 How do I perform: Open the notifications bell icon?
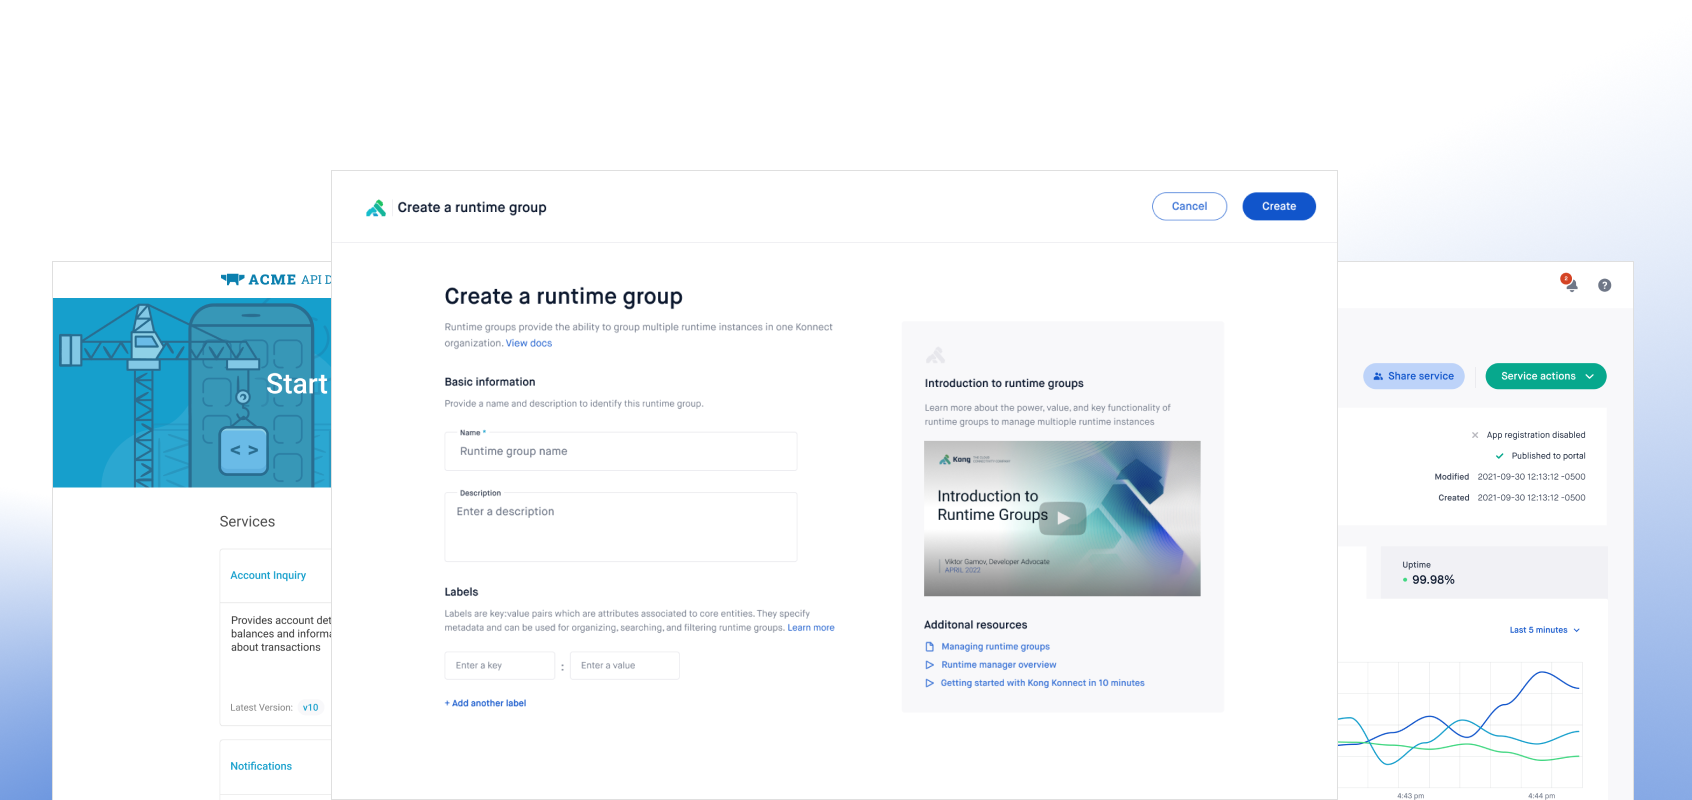(1570, 284)
